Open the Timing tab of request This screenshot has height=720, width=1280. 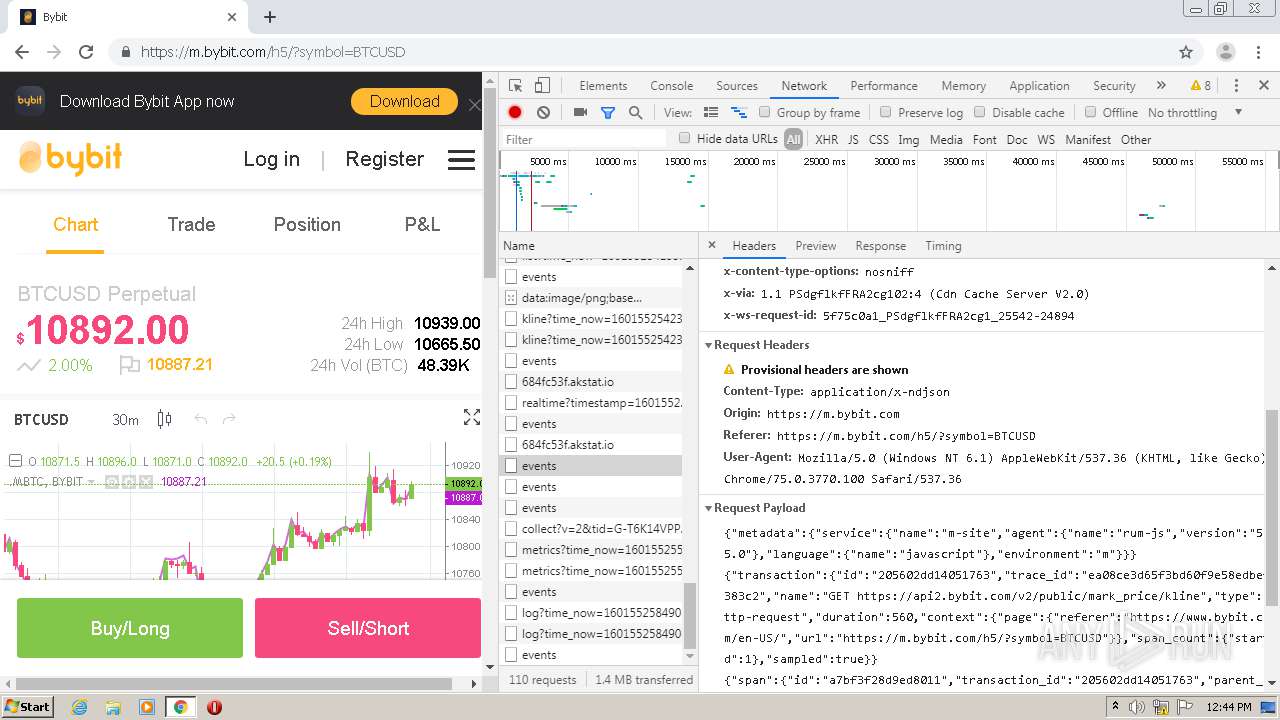coord(943,246)
